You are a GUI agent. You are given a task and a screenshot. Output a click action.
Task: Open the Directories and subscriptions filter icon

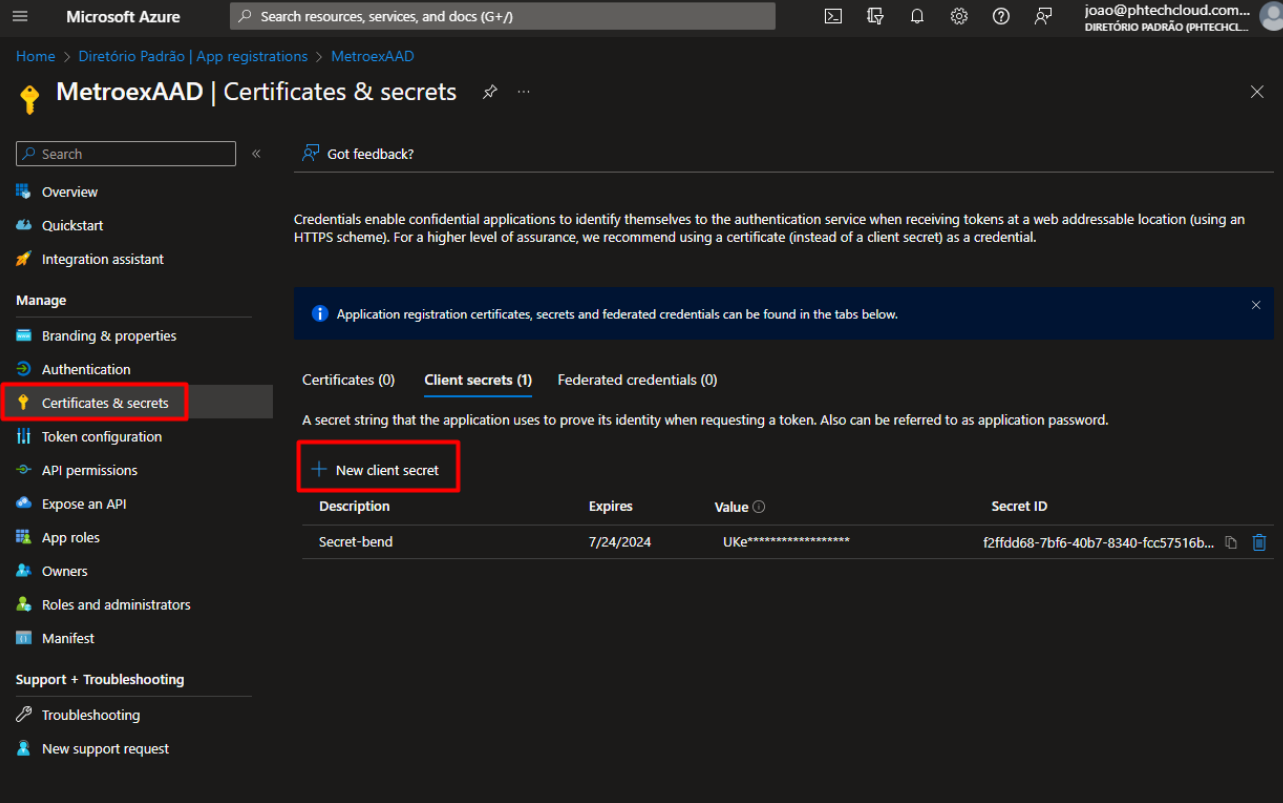pyautogui.click(x=876, y=16)
